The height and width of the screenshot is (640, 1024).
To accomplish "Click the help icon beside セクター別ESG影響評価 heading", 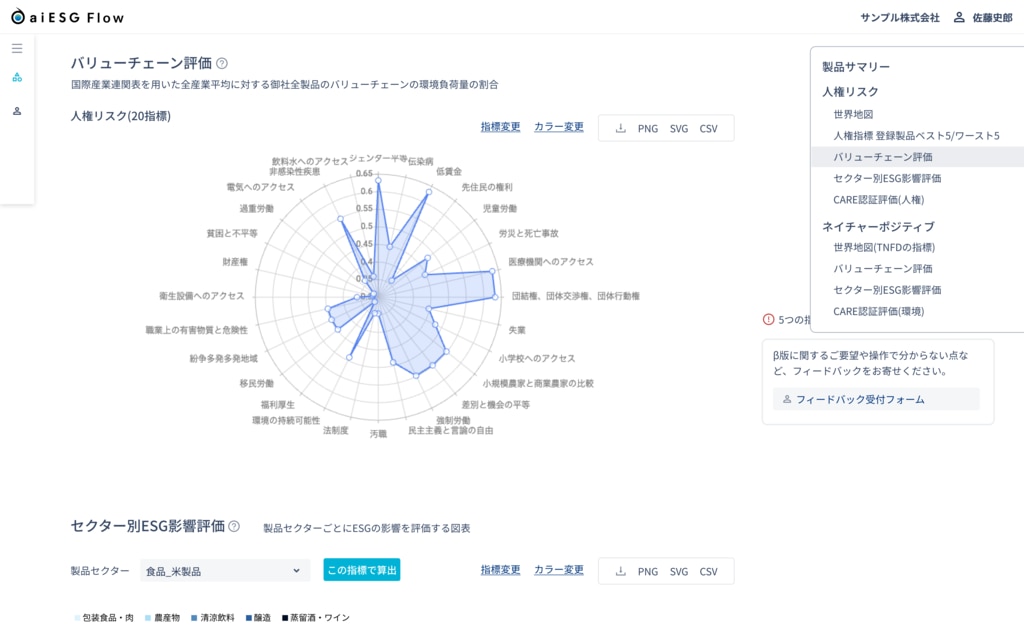I will pyautogui.click(x=234, y=526).
